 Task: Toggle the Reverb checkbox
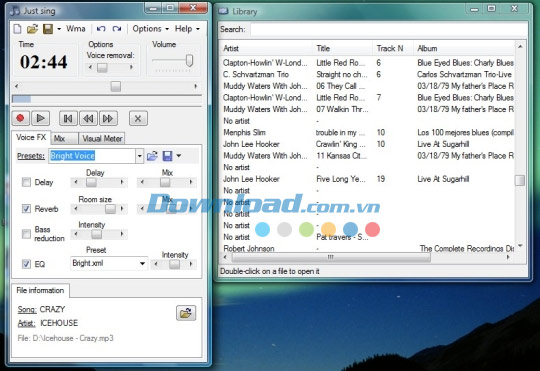tap(26, 209)
